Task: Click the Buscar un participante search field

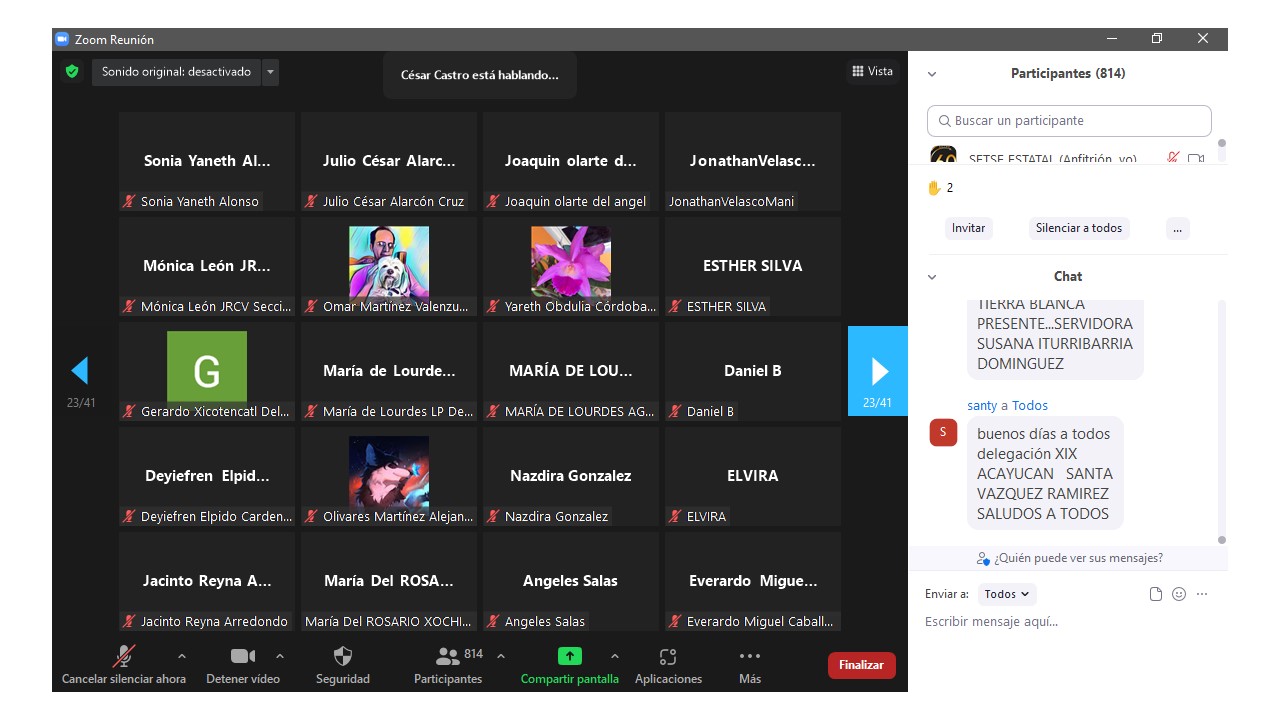Action: (1069, 121)
